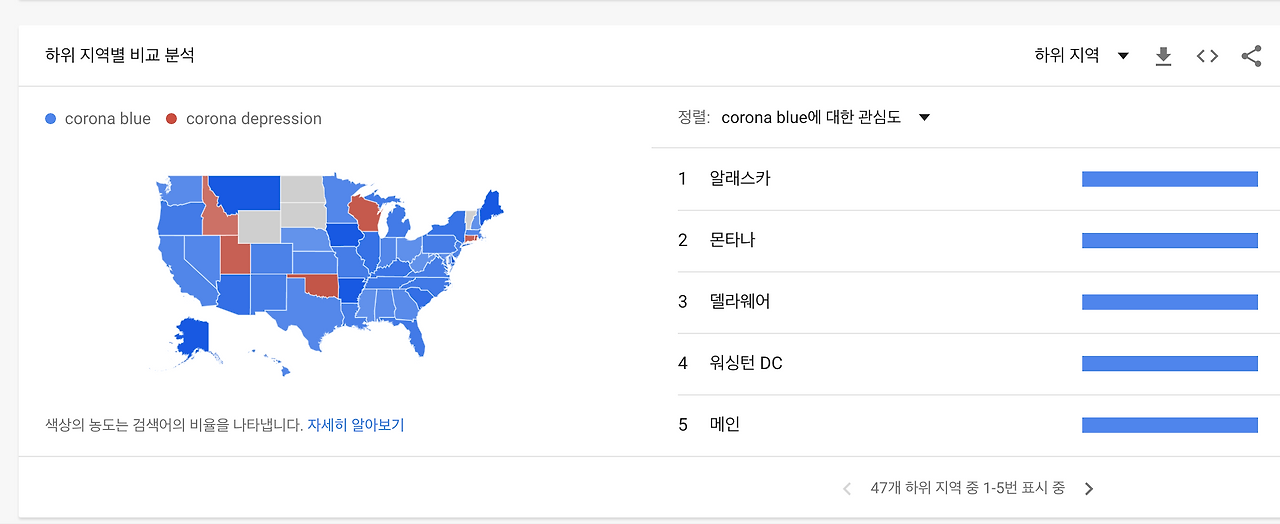Click Alaska on the US map
This screenshot has height=524, width=1280.
click(x=192, y=337)
